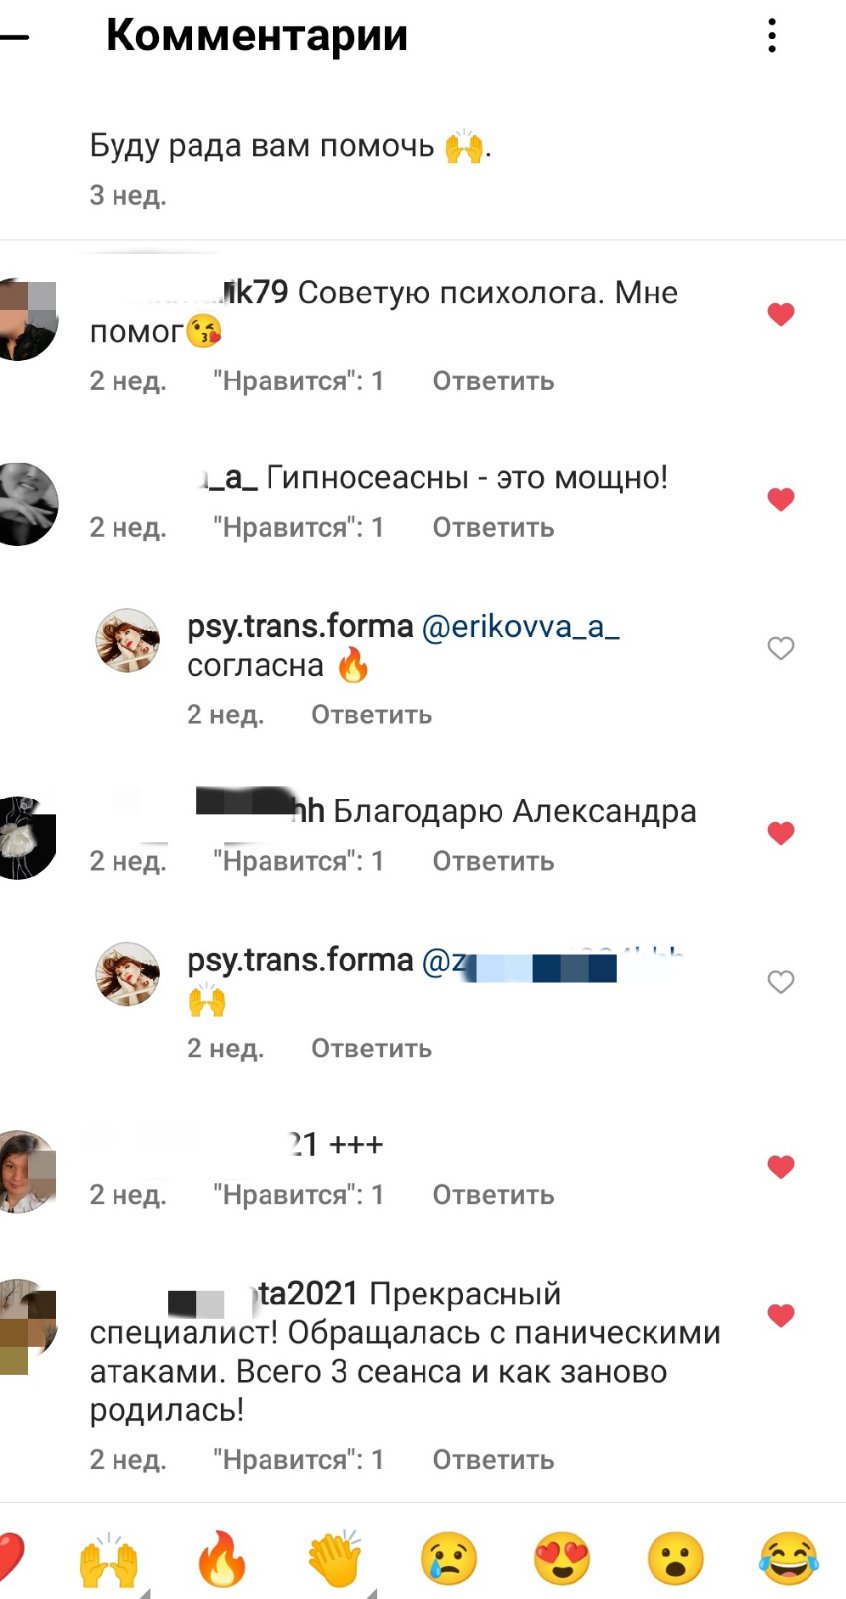
Task: Like the psy.trans.forma 'согласна' reply
Action: (x=781, y=648)
